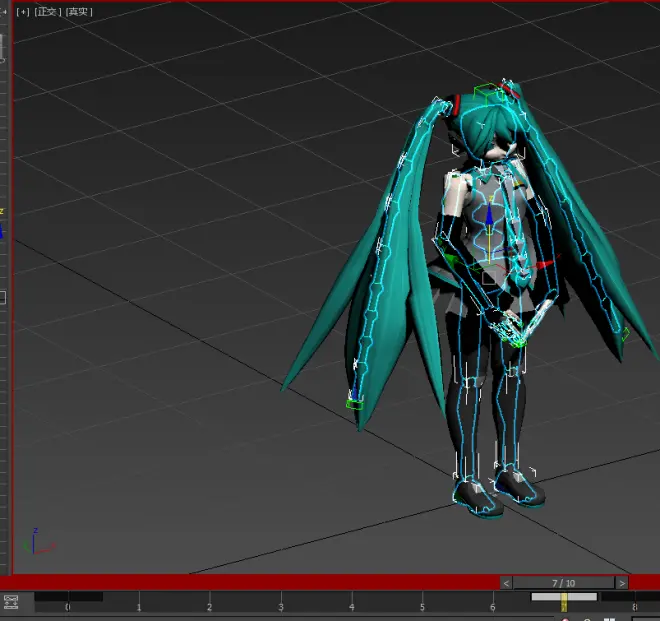The width and height of the screenshot is (660, 621).
Task: Click the red axis arrow of the move gizmo
Action: pyautogui.click(x=546, y=264)
